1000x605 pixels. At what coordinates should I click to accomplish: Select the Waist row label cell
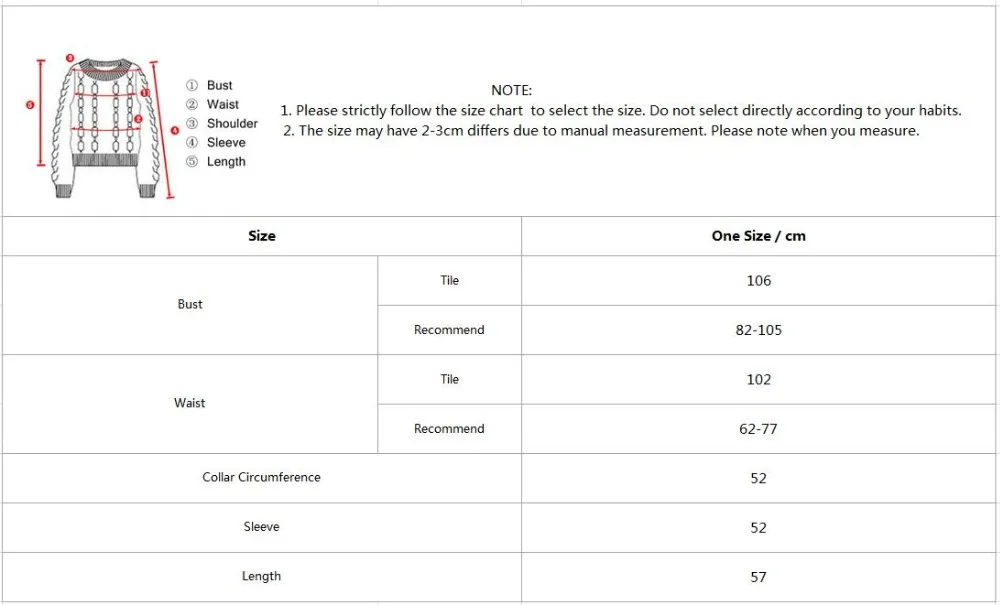pyautogui.click(x=190, y=404)
